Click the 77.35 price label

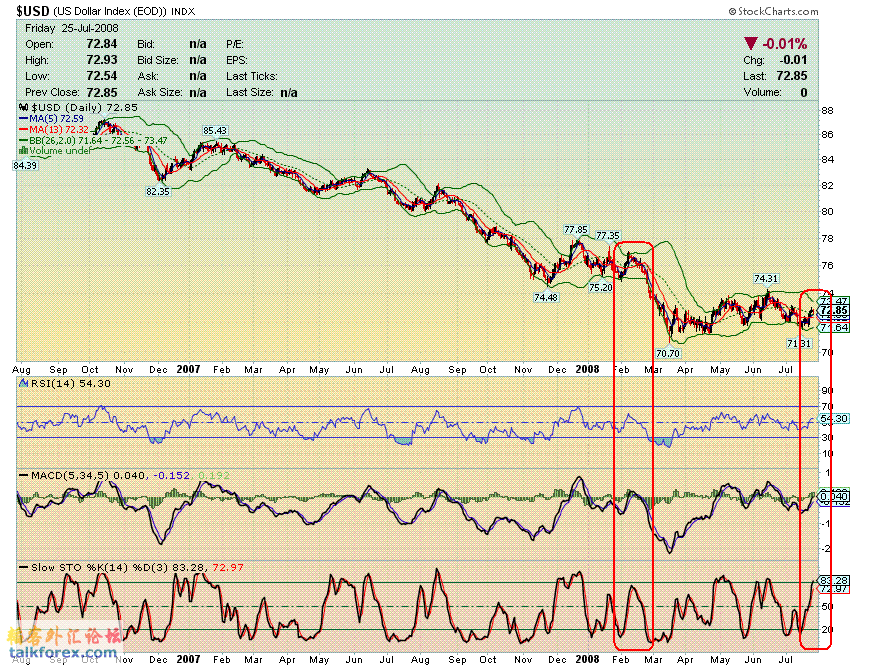point(608,235)
